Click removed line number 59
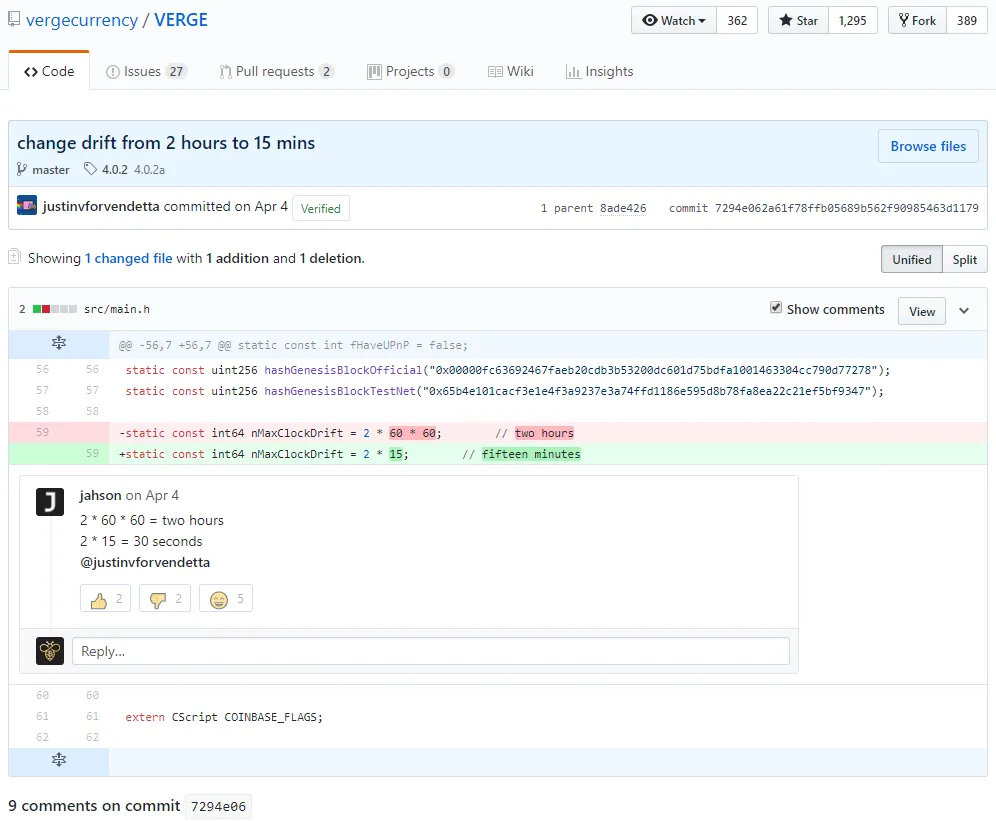Screen dimensions: 996x821 (43, 432)
